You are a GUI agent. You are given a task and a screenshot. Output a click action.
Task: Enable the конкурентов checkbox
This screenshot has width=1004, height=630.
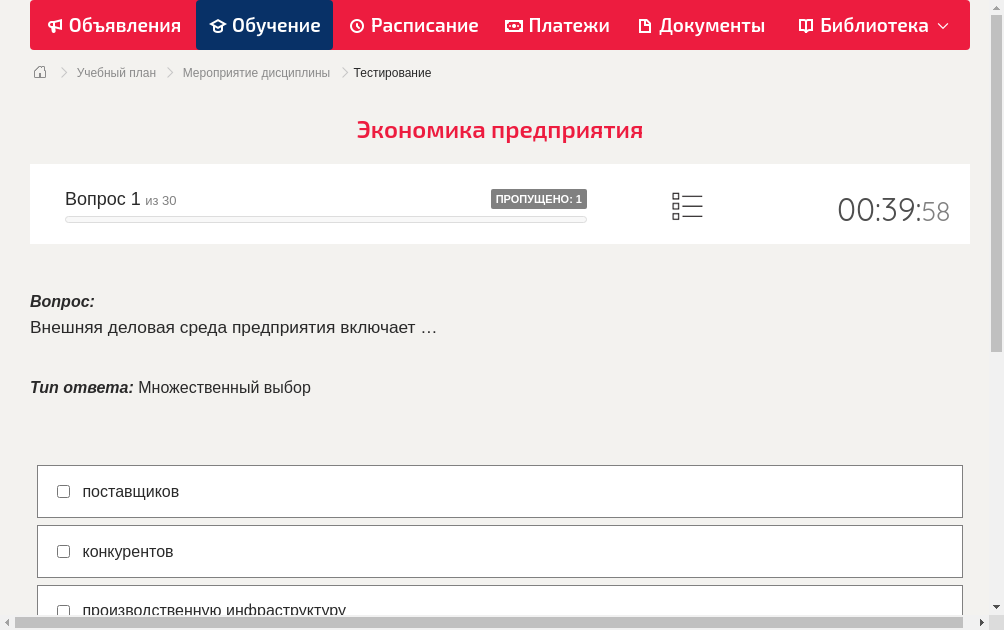point(63,551)
